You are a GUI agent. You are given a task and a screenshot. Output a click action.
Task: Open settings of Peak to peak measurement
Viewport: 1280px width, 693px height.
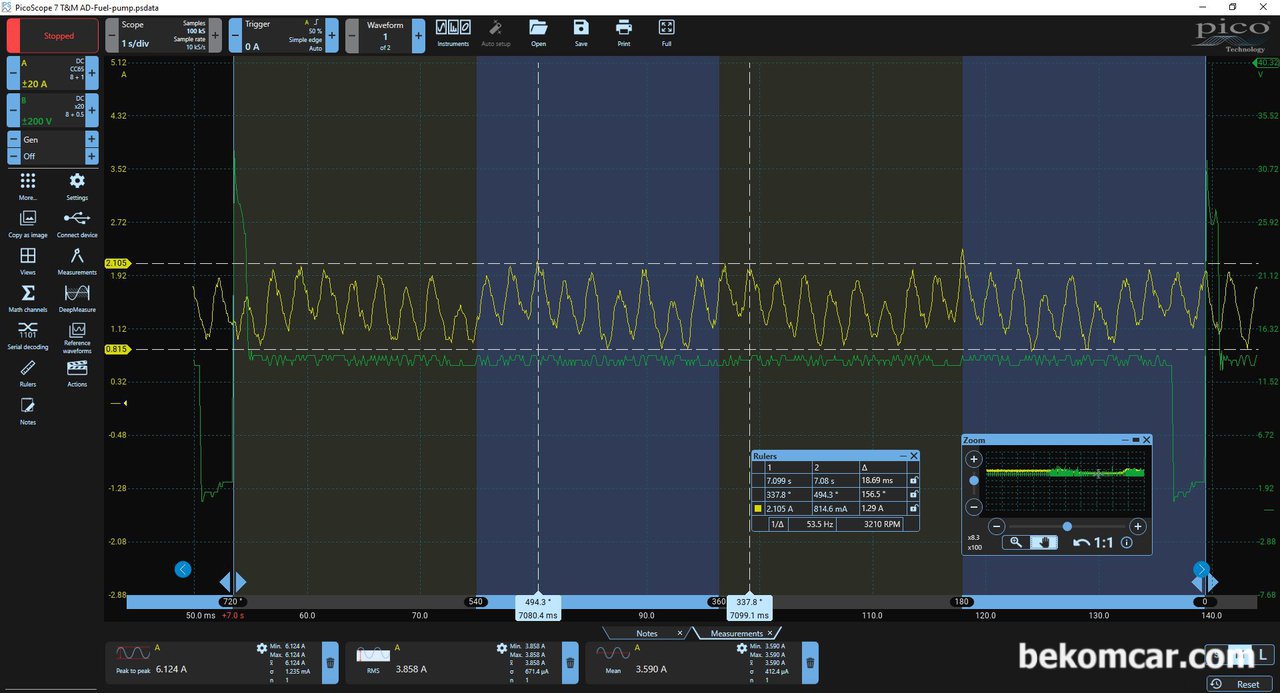(262, 648)
